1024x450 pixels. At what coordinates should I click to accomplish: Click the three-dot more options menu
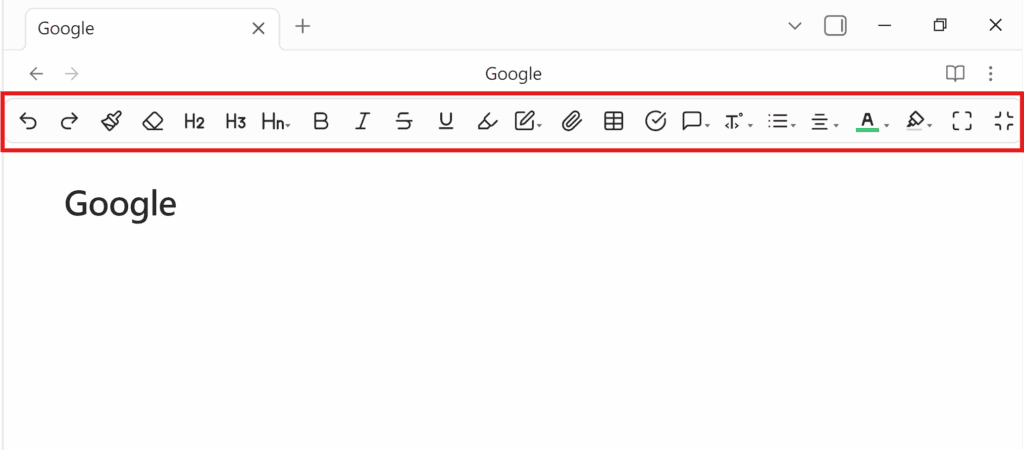[x=990, y=73]
